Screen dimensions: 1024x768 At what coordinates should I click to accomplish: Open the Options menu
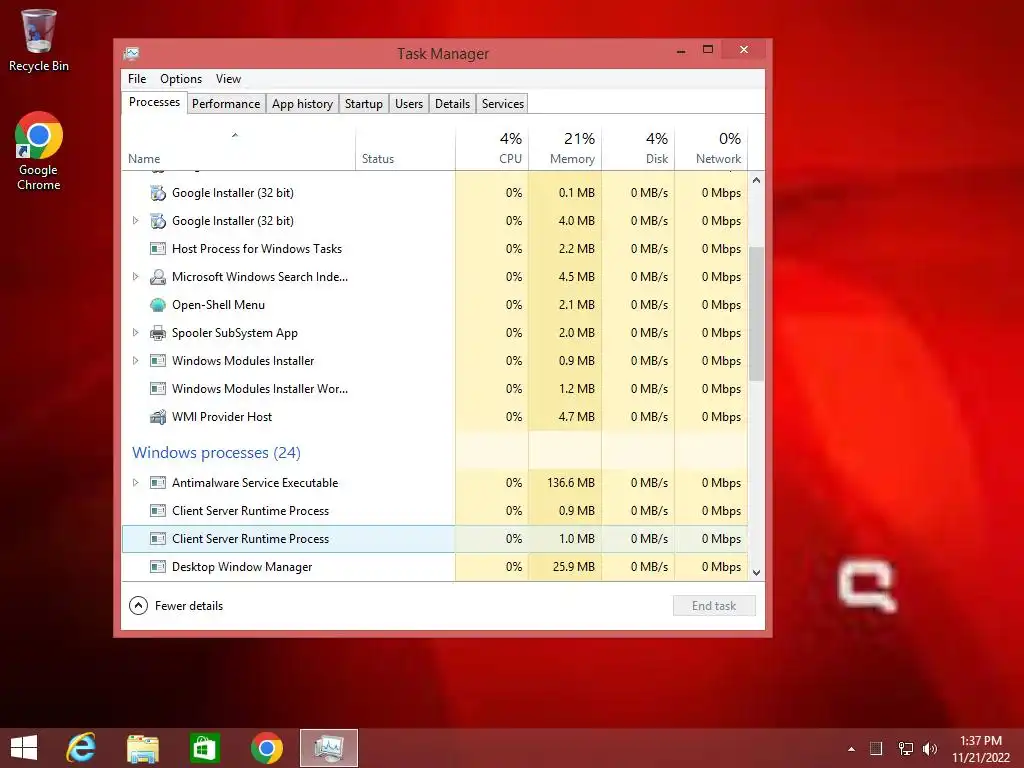coord(181,79)
